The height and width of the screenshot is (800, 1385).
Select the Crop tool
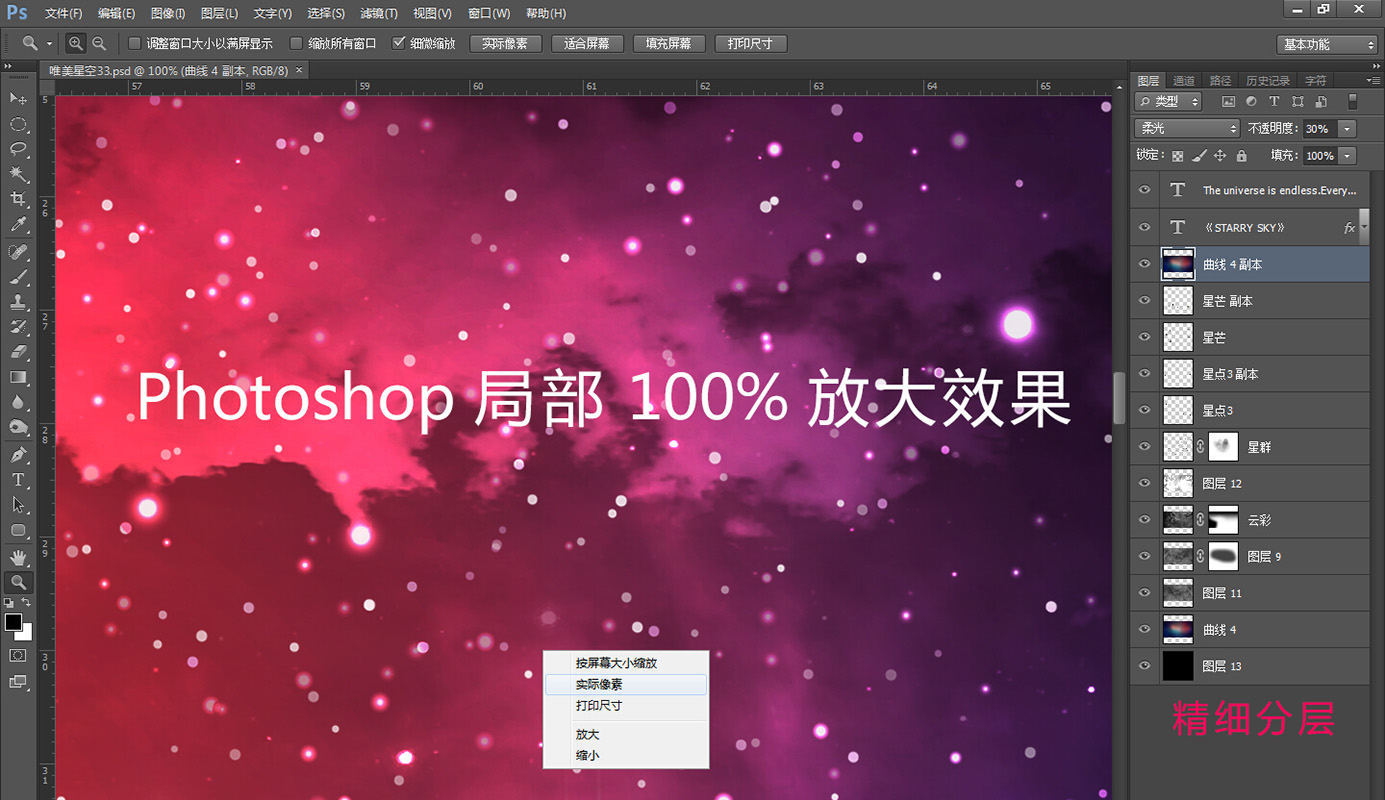pyautogui.click(x=18, y=200)
